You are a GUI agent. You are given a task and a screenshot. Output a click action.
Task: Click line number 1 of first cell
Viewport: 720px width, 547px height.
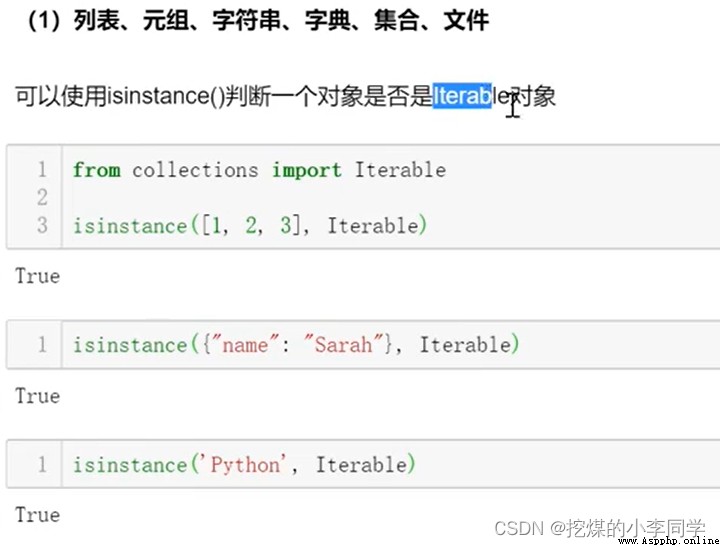click(42, 169)
